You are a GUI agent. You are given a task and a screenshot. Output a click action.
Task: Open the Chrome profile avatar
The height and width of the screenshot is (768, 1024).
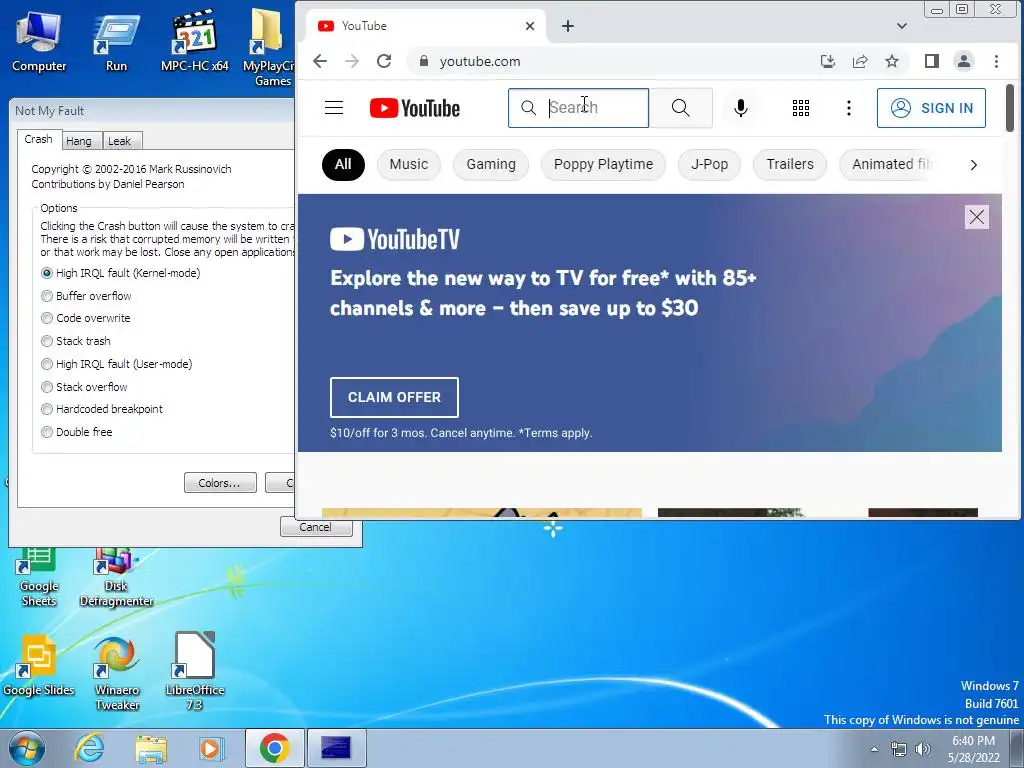963,61
